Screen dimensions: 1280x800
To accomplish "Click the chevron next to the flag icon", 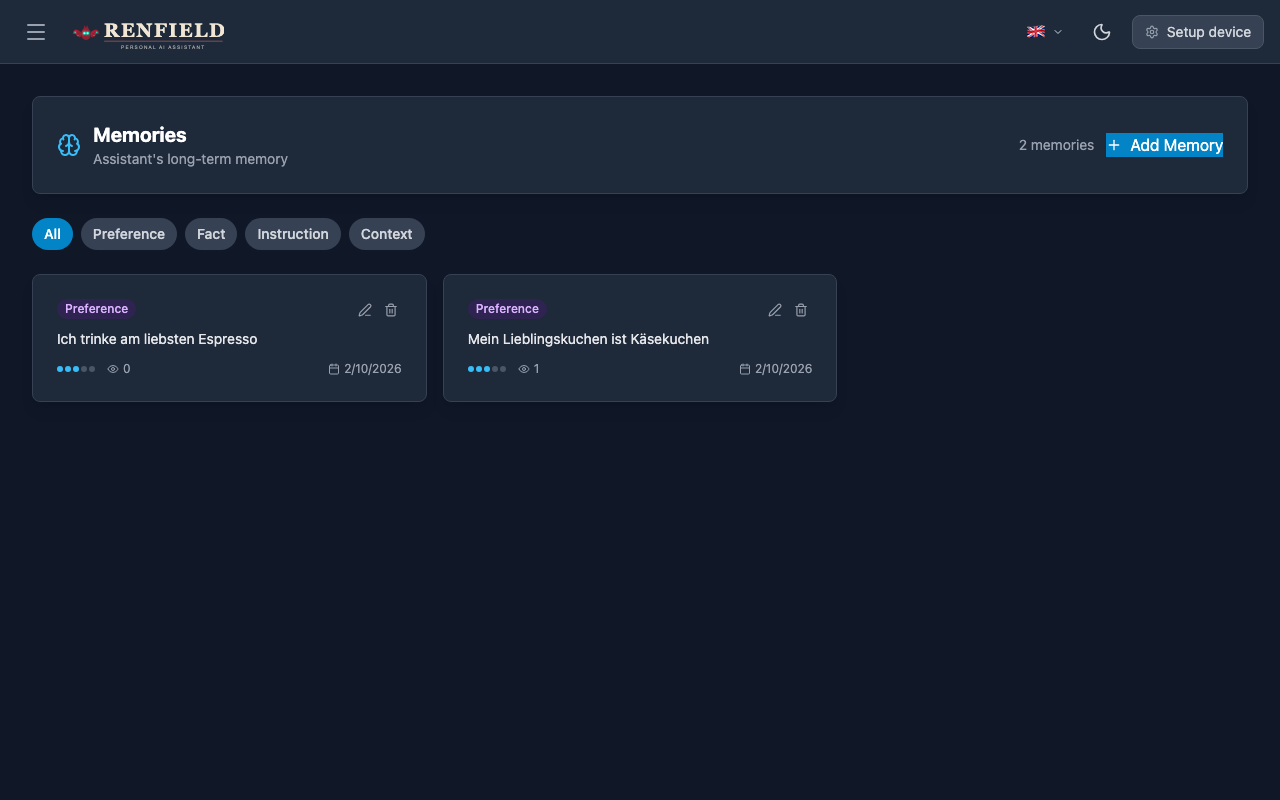I will pos(1056,31).
